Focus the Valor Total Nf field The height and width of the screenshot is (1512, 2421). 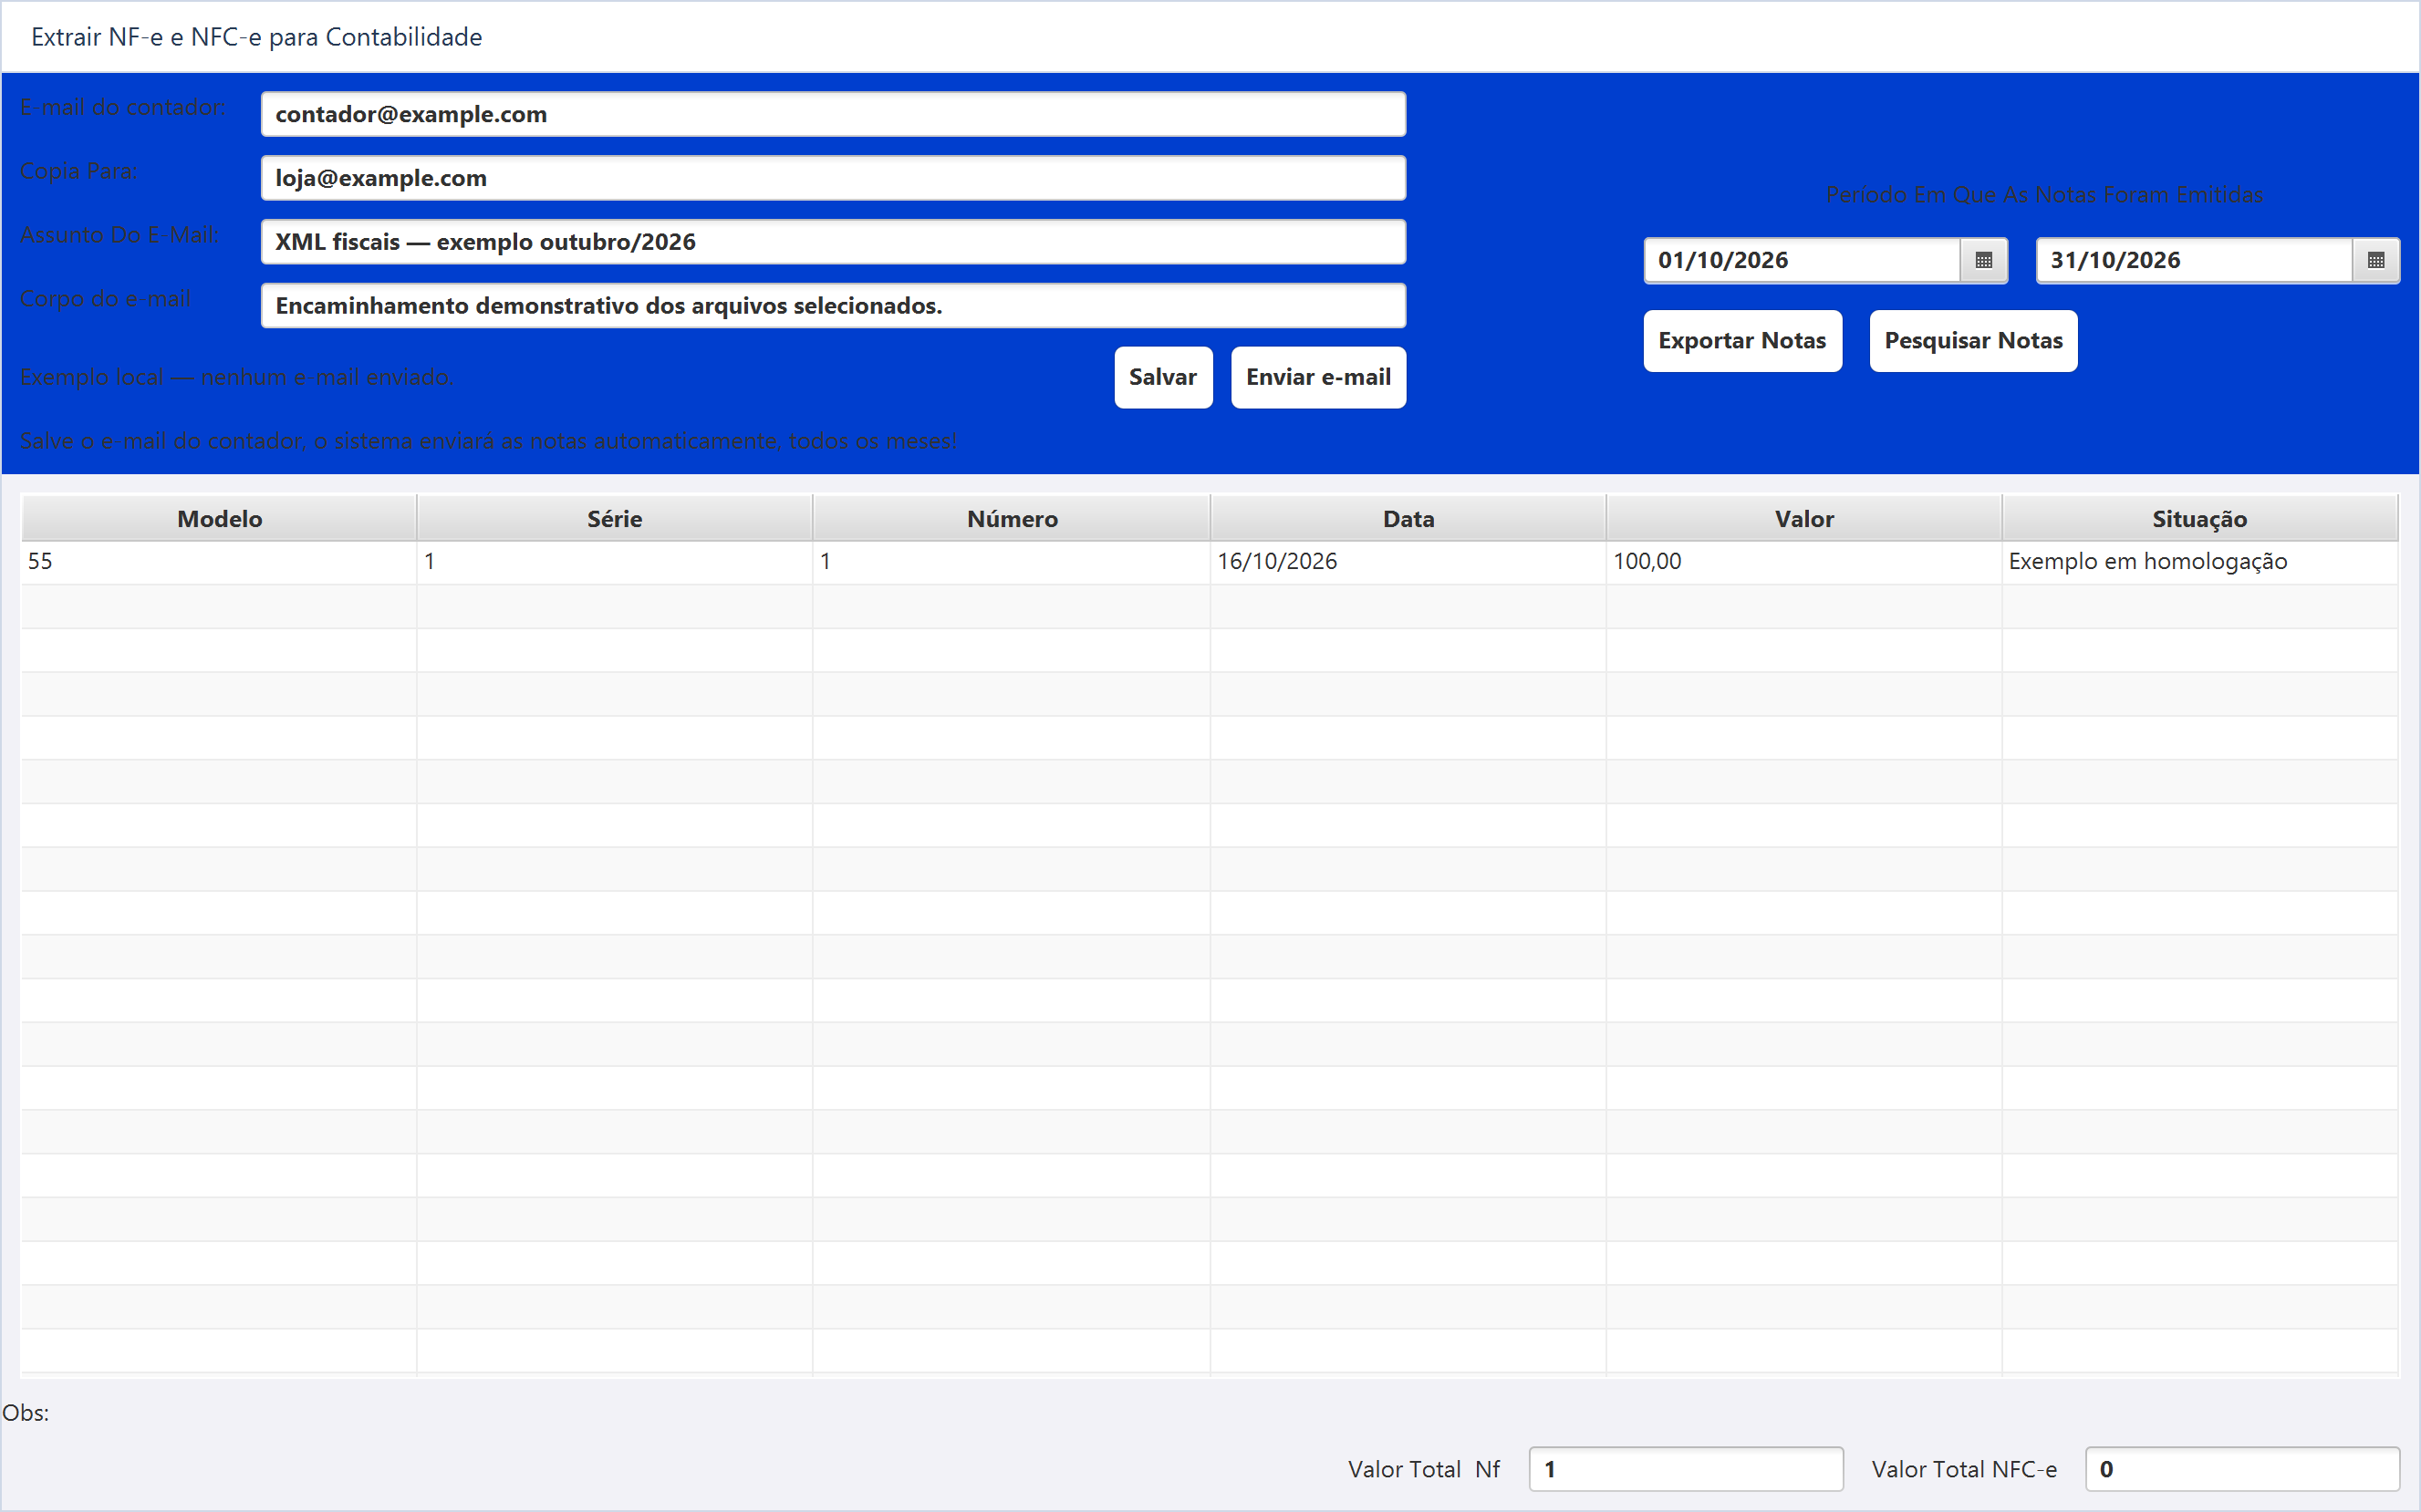[1686, 1469]
